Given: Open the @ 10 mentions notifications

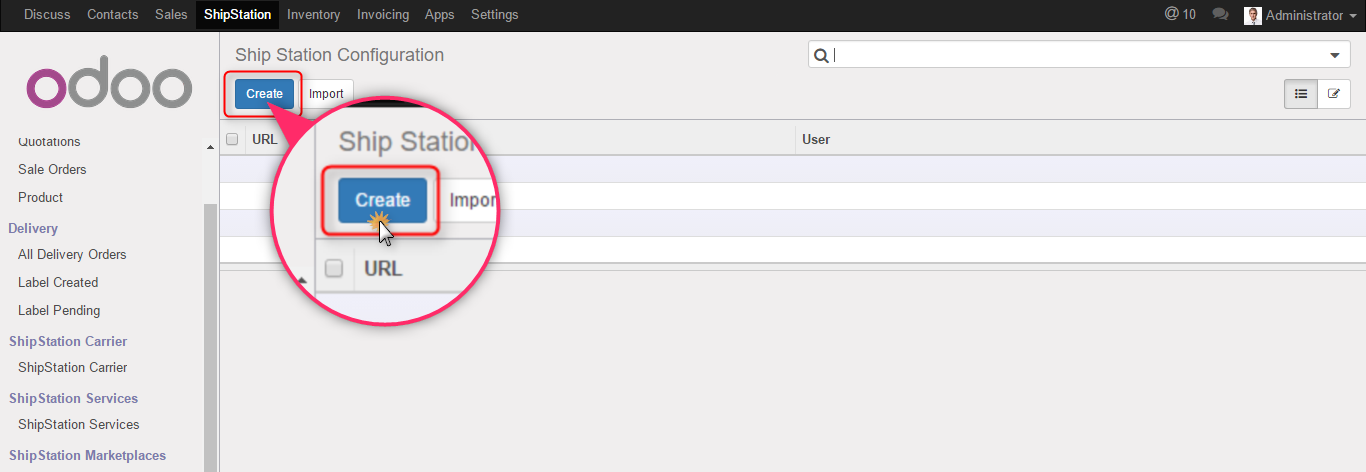Looking at the screenshot, I should pos(1180,14).
